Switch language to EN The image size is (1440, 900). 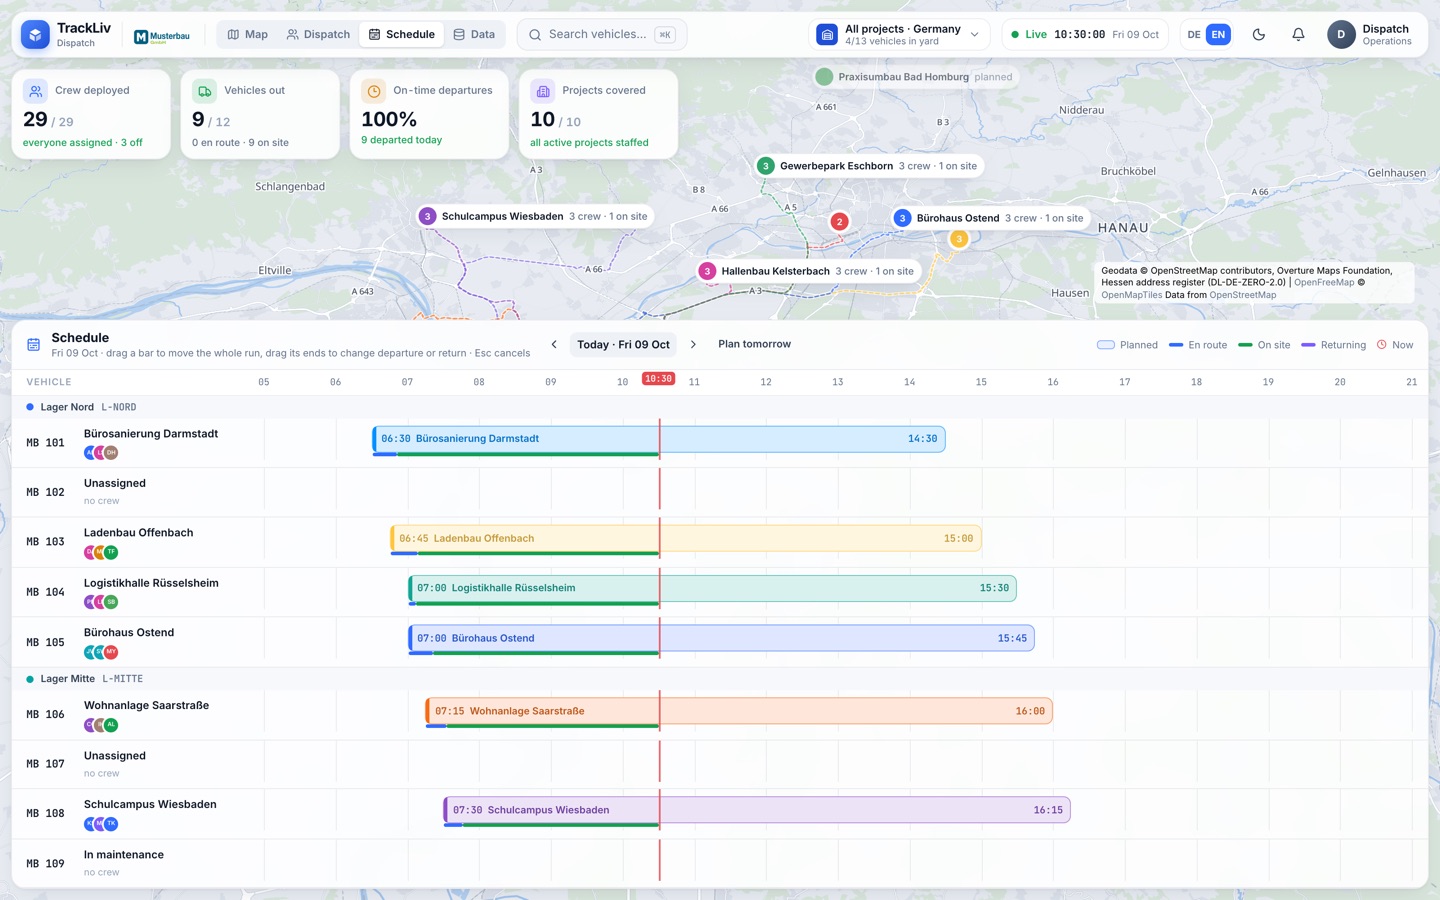click(x=1218, y=34)
